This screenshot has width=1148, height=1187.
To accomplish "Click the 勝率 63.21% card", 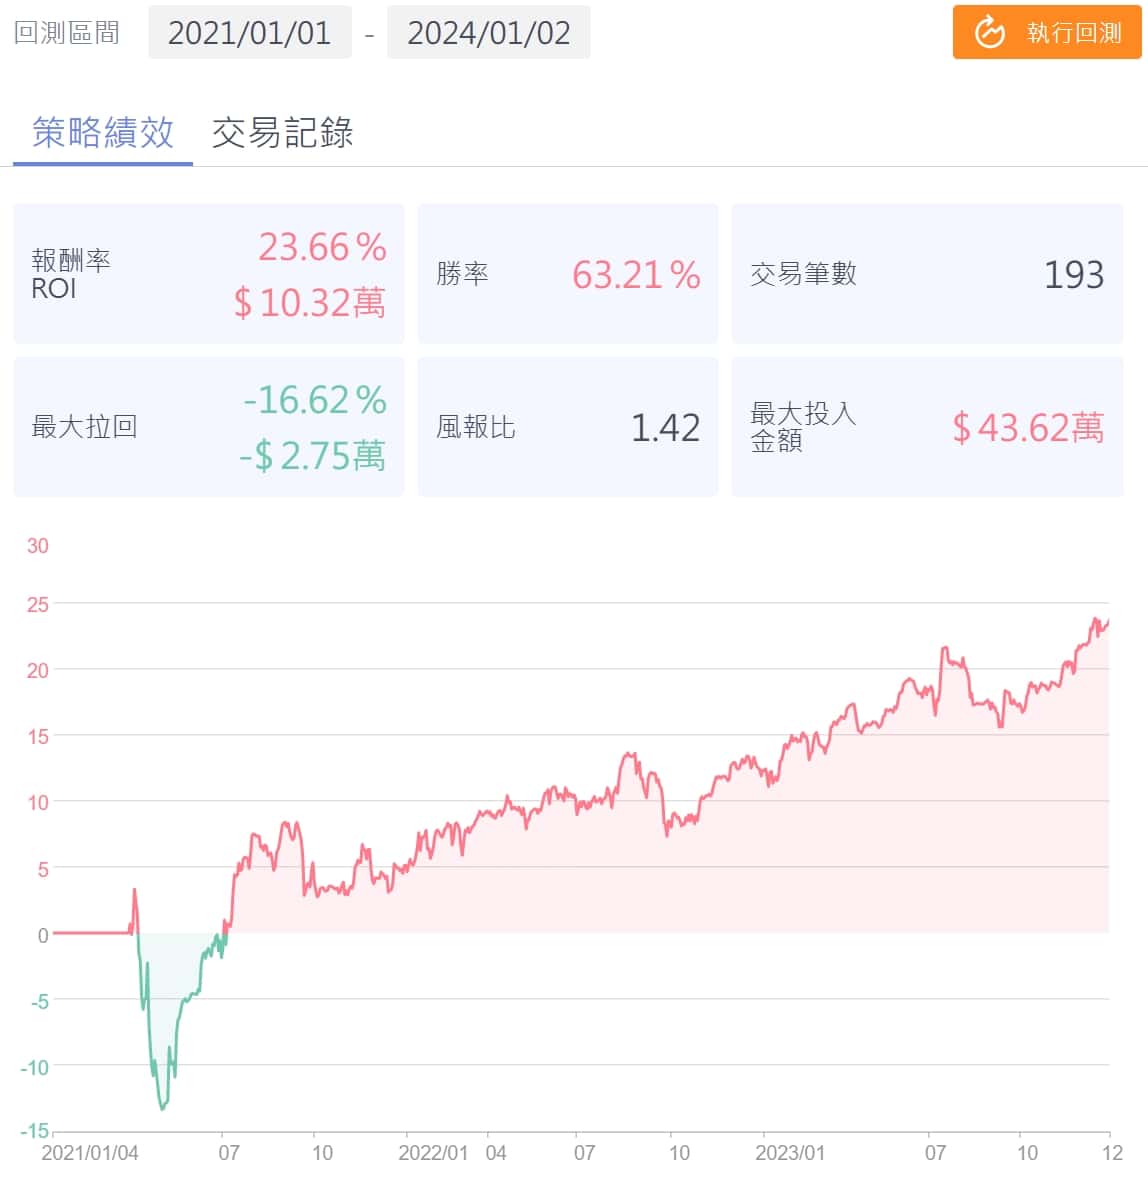I will click(x=567, y=274).
